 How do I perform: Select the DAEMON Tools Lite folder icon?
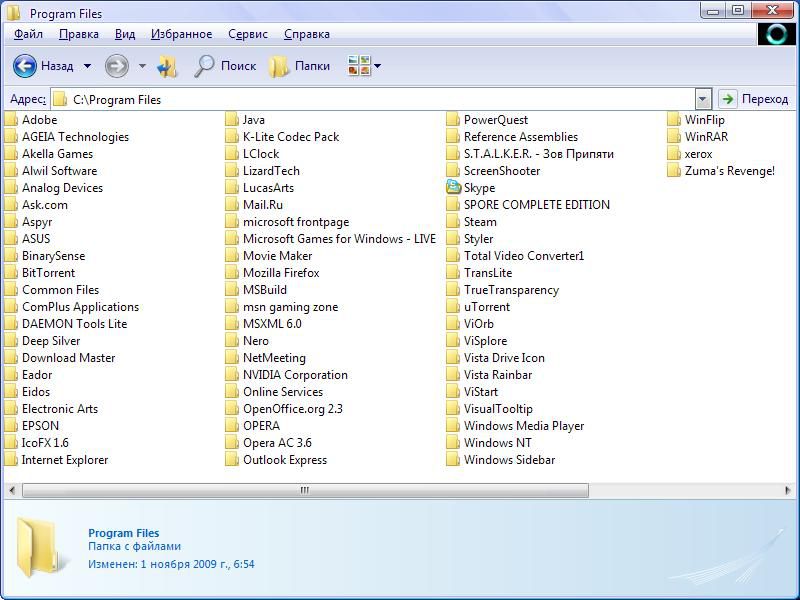(x=11, y=323)
